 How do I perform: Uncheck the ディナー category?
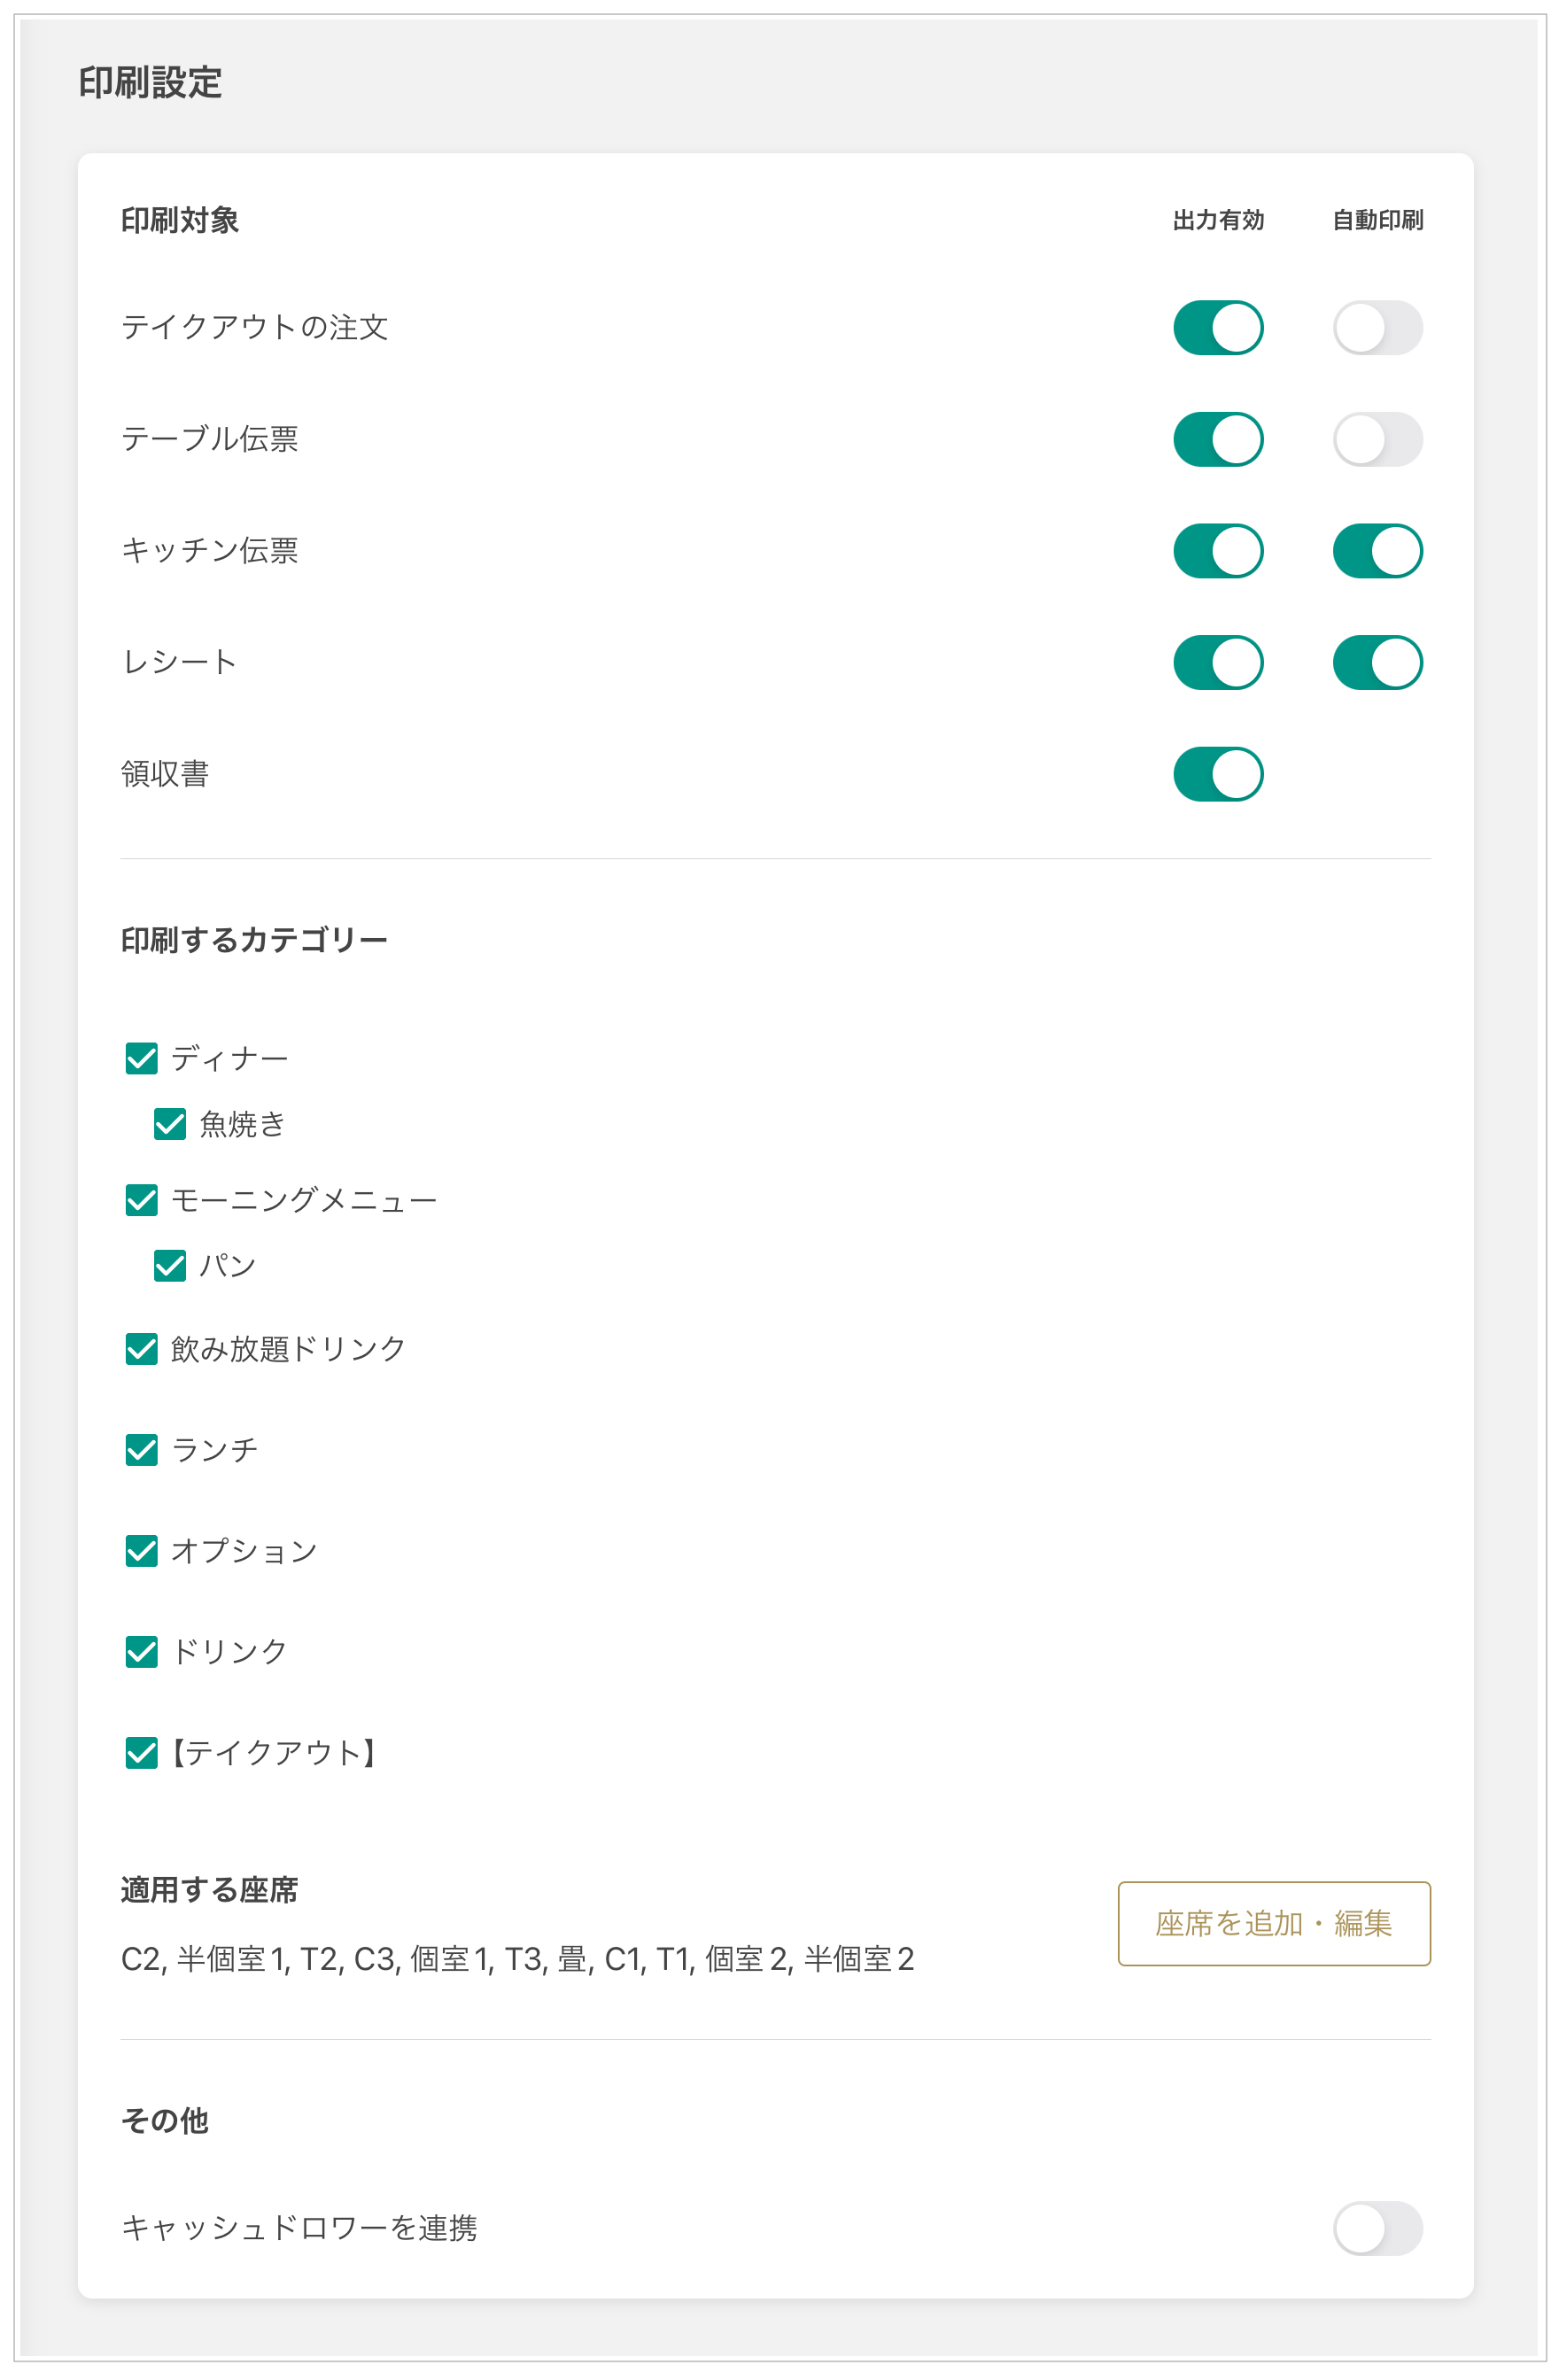[x=141, y=1058]
